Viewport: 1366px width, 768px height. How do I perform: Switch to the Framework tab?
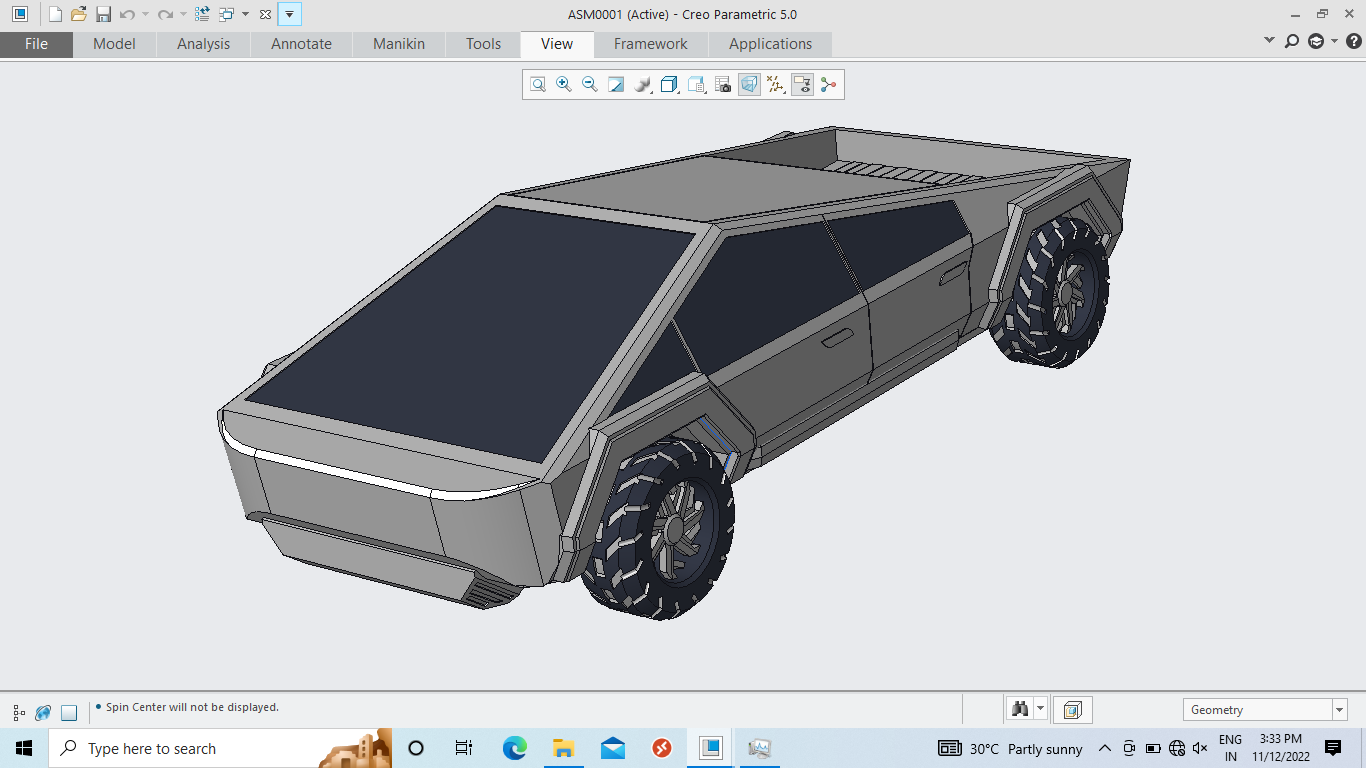(x=650, y=44)
